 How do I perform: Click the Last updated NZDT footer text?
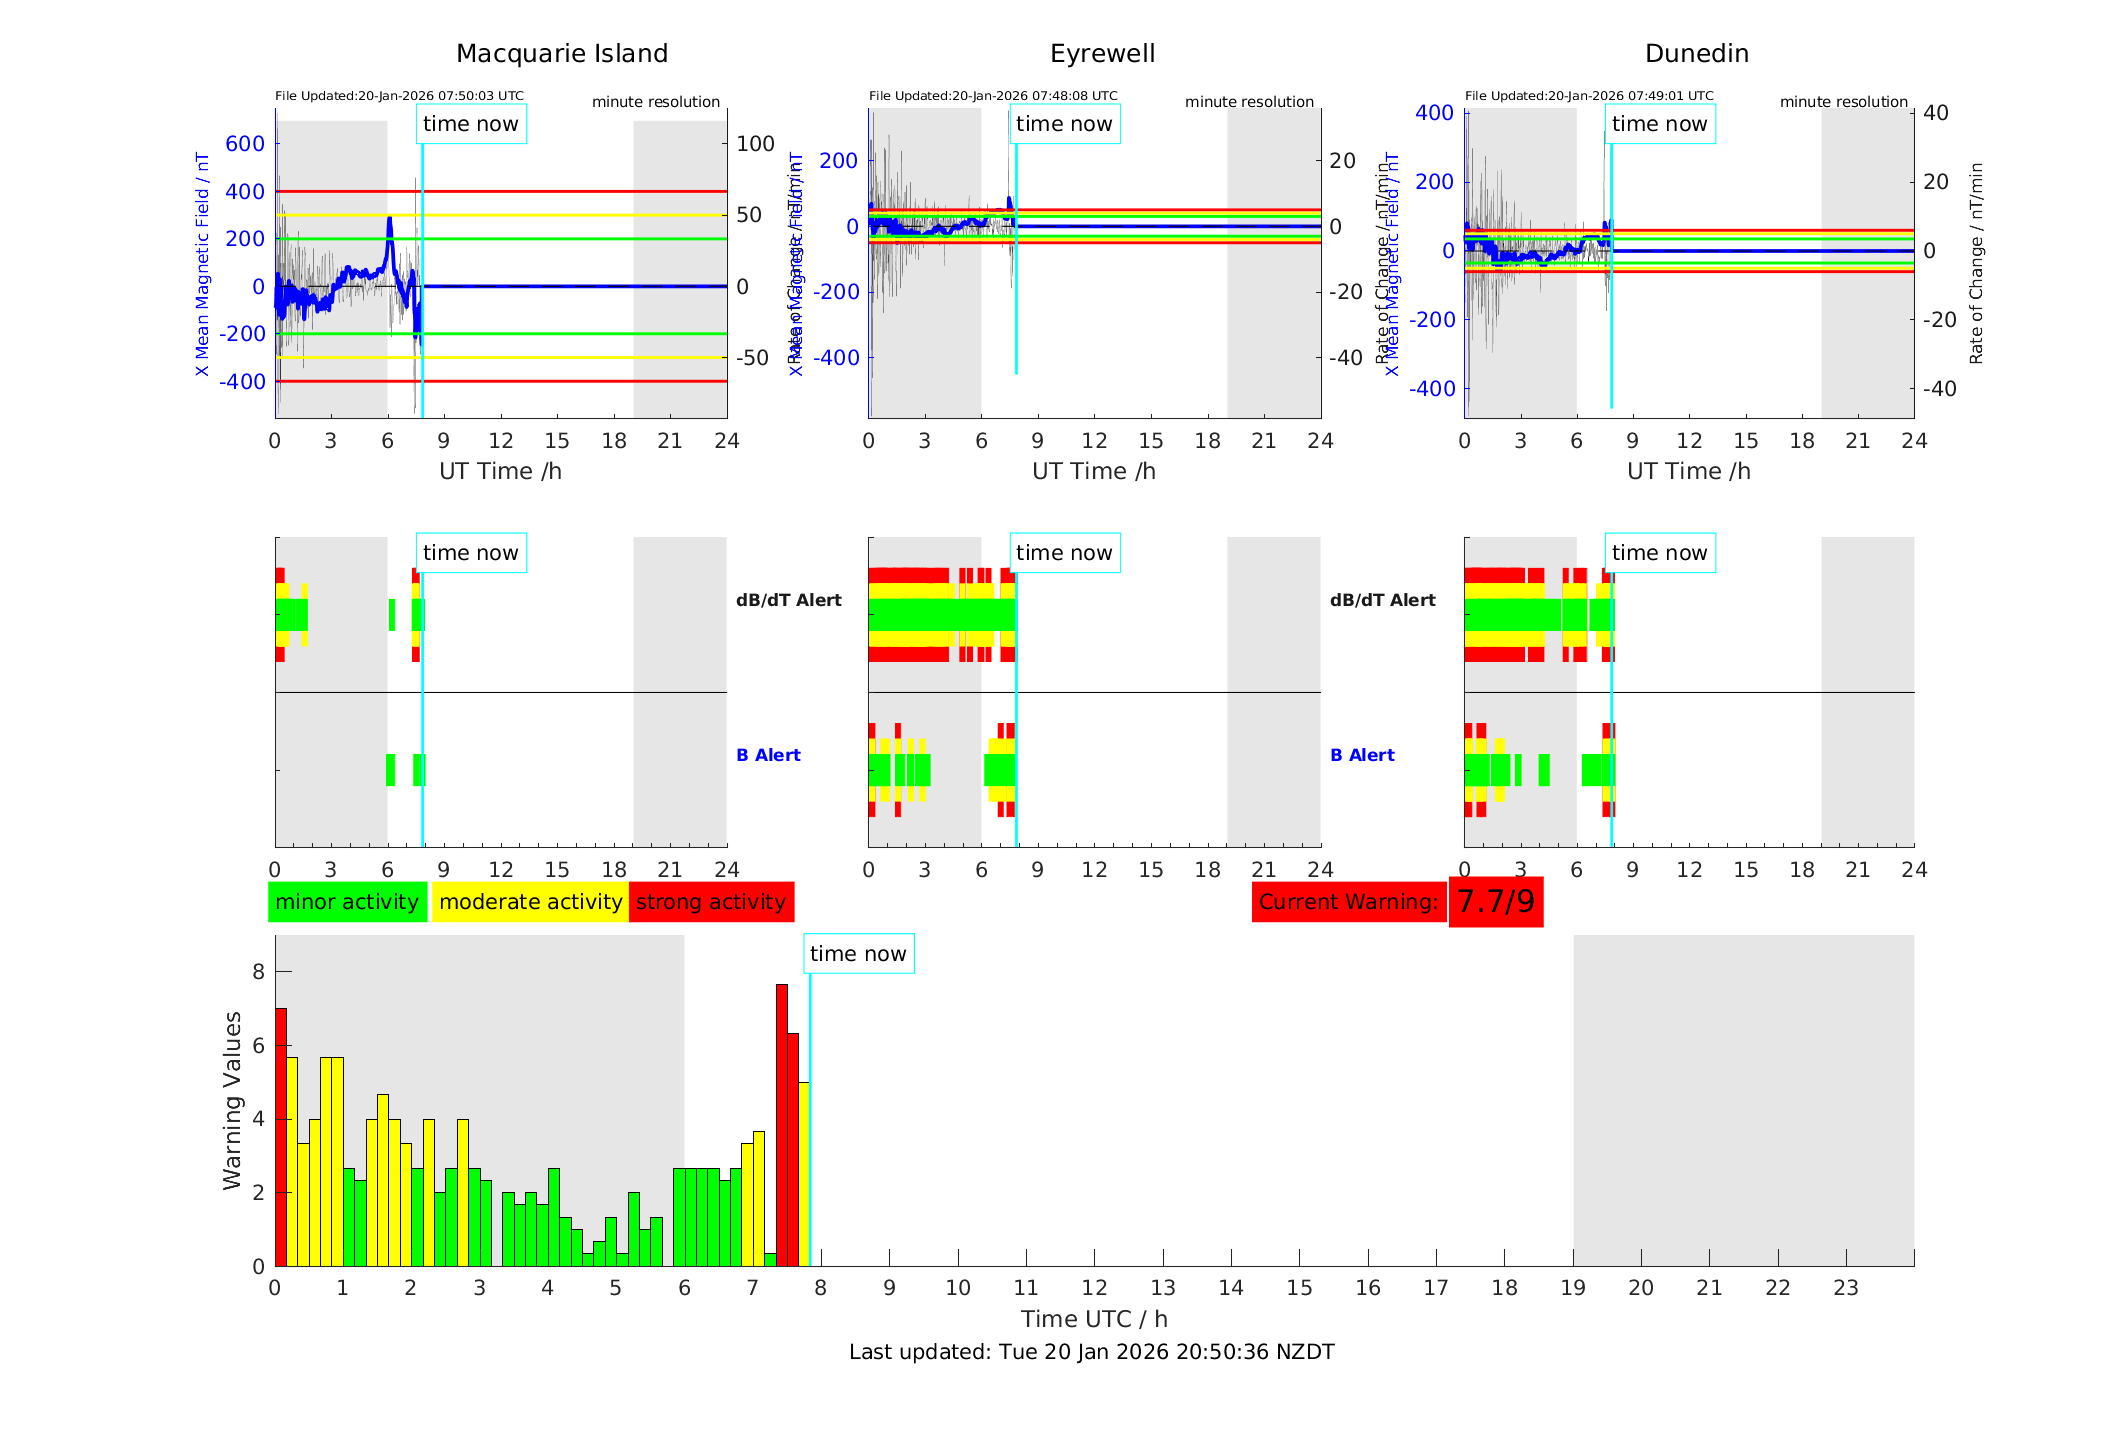pos(1091,1352)
